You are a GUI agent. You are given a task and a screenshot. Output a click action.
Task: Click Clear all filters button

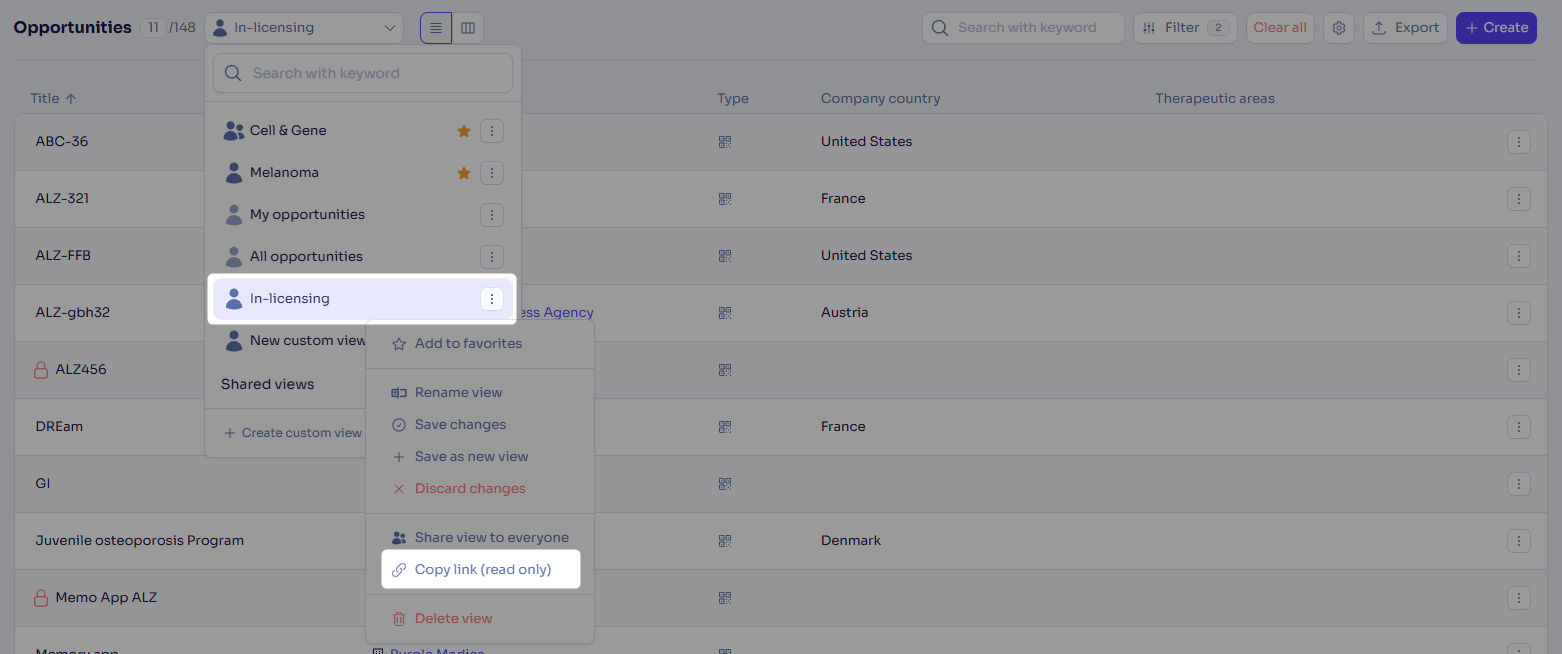[1279, 28]
